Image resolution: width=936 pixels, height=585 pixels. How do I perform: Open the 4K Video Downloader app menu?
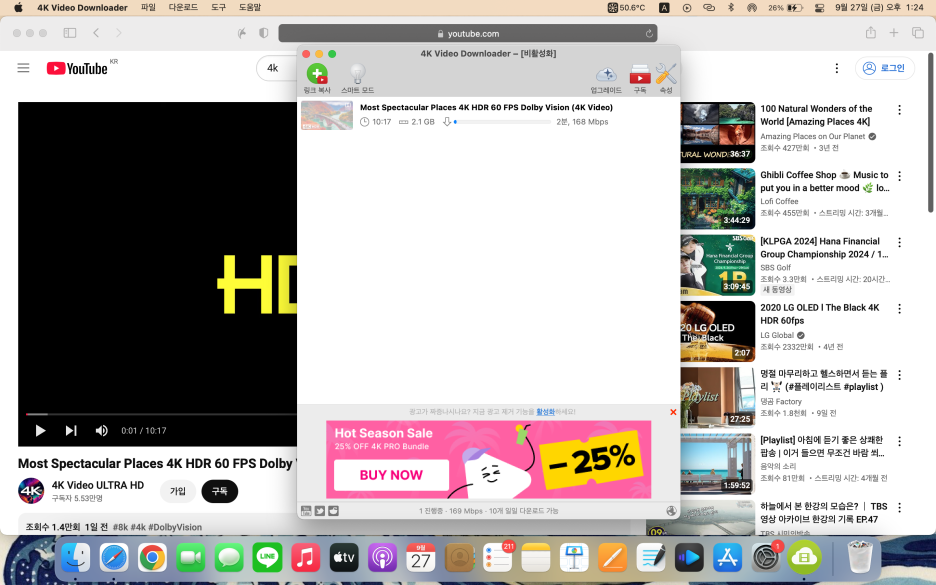click(82, 7)
